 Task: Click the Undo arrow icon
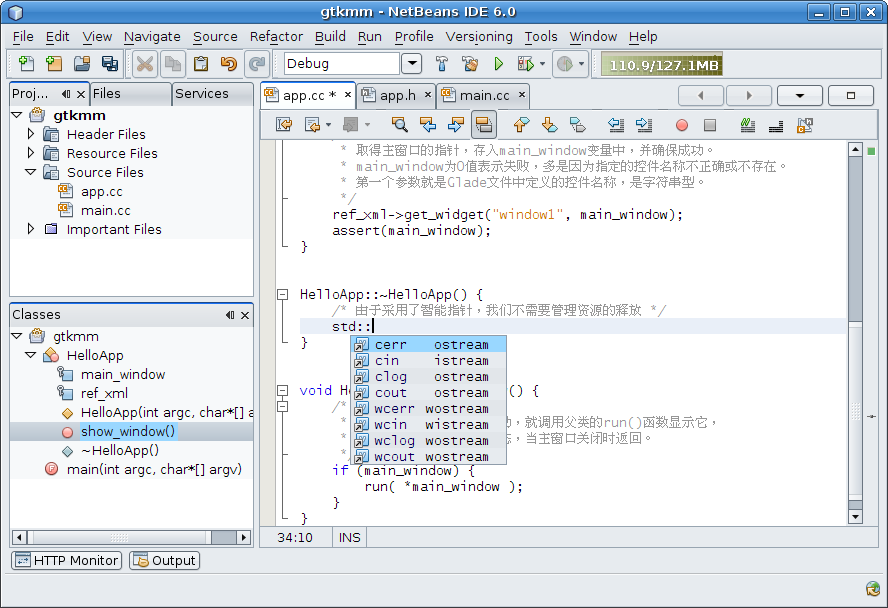229,63
